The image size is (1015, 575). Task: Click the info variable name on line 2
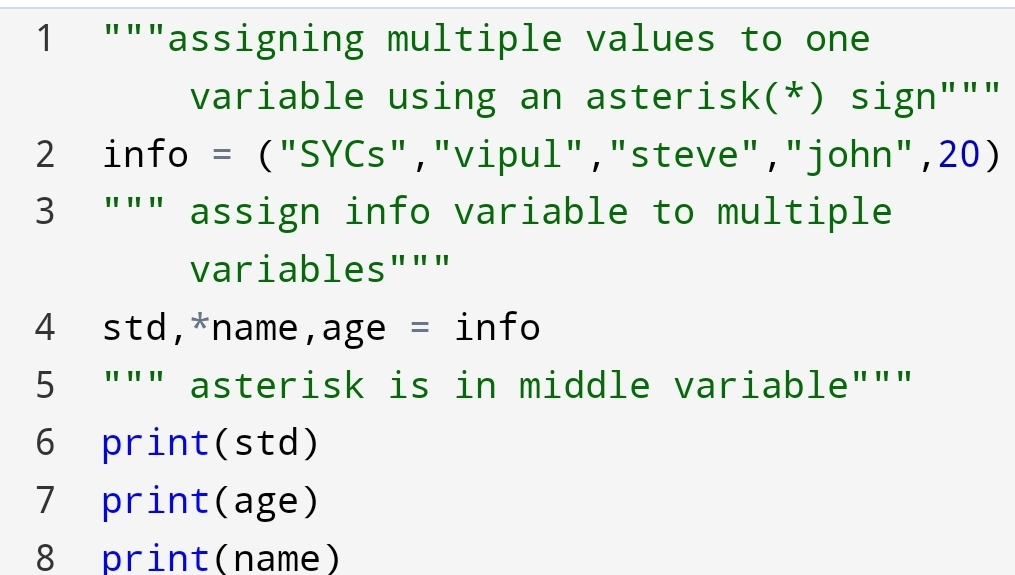tap(145, 155)
